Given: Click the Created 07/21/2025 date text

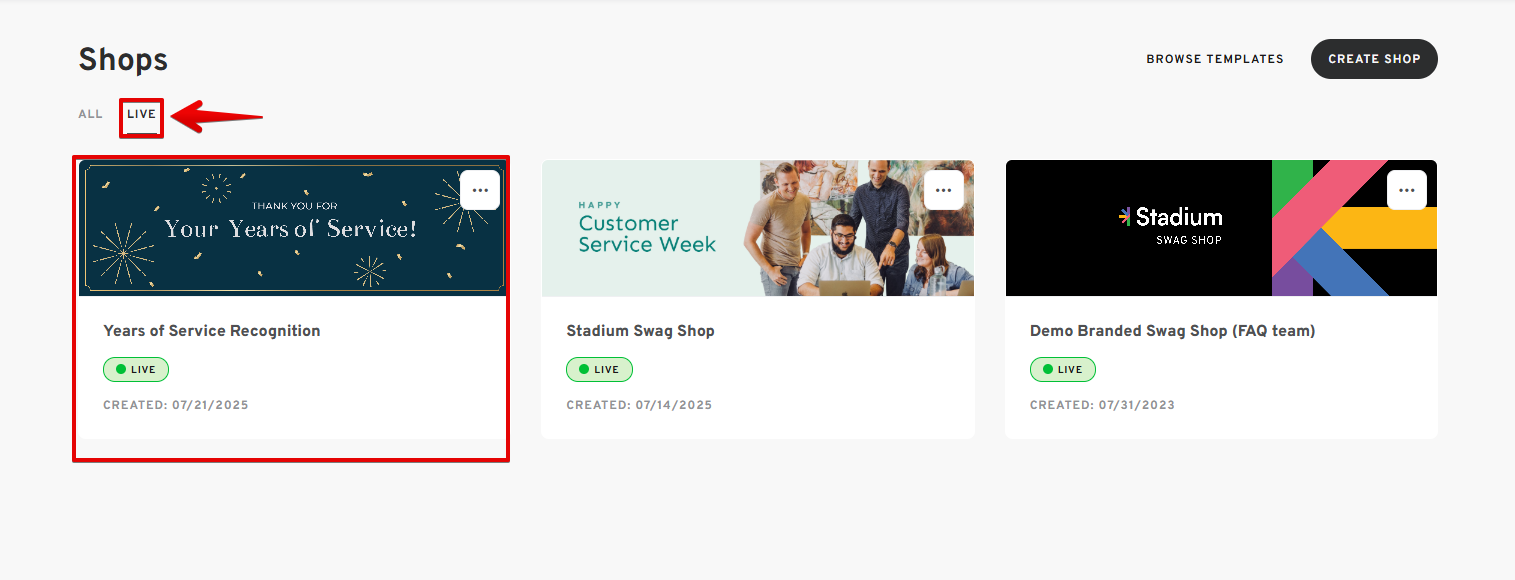Looking at the screenshot, I should [176, 405].
